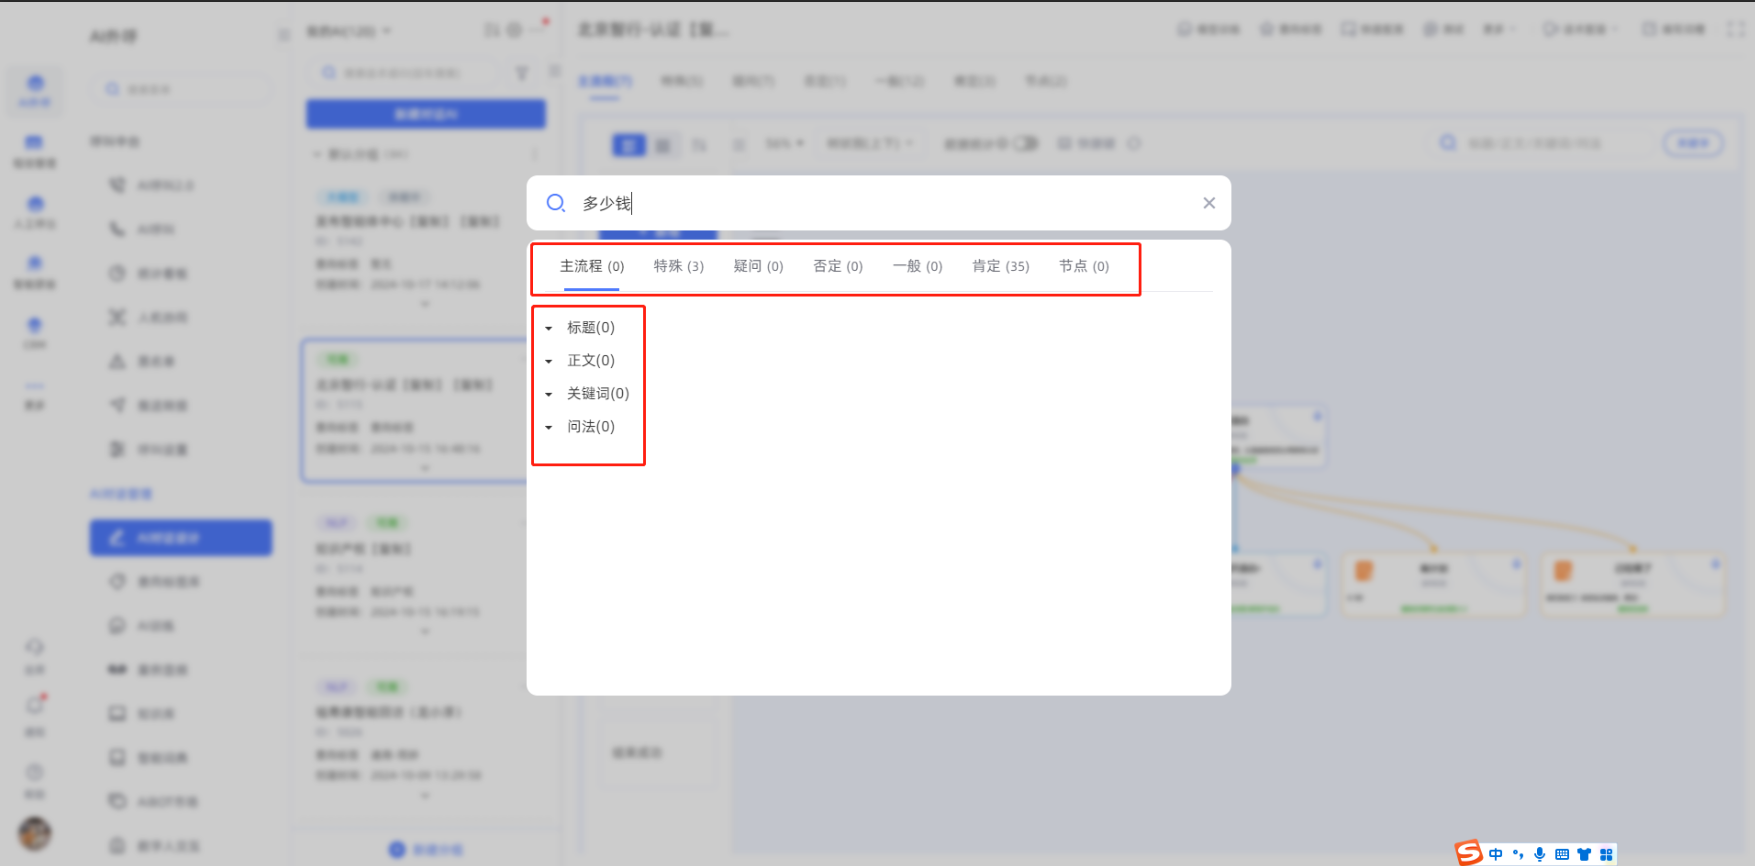Open the 疑问 (0) tab
This screenshot has width=1755, height=866.
coord(758,266)
